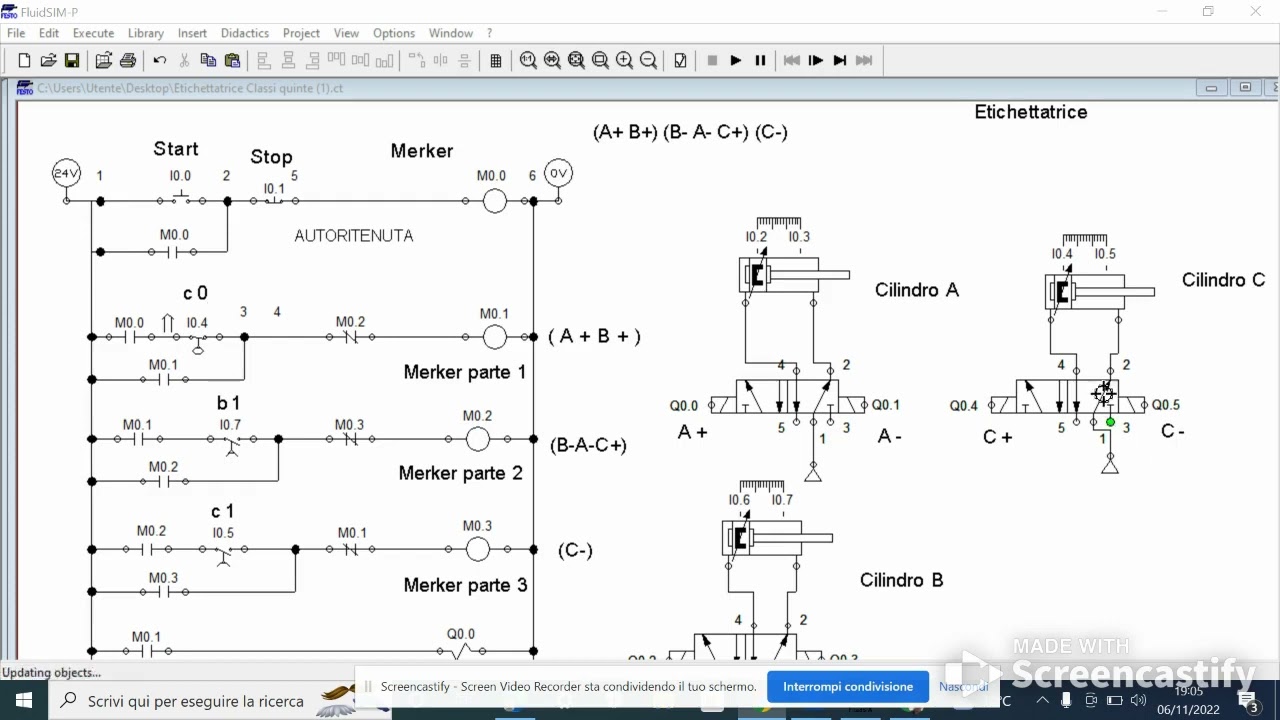Screen dimensions: 1280x720
Task: Click the next topic skip icon
Action: pyautogui.click(x=864, y=61)
